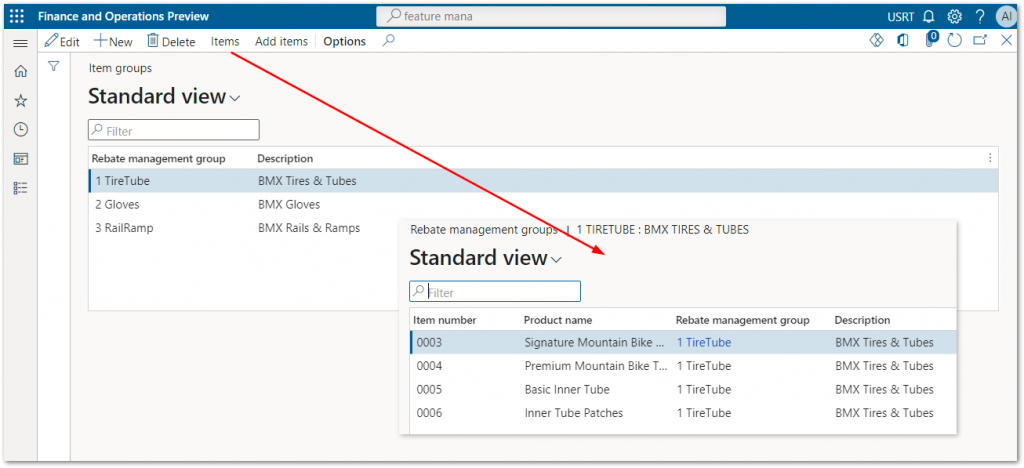1024x468 pixels.
Task: Select item number 0003 row
Action: tap(683, 342)
